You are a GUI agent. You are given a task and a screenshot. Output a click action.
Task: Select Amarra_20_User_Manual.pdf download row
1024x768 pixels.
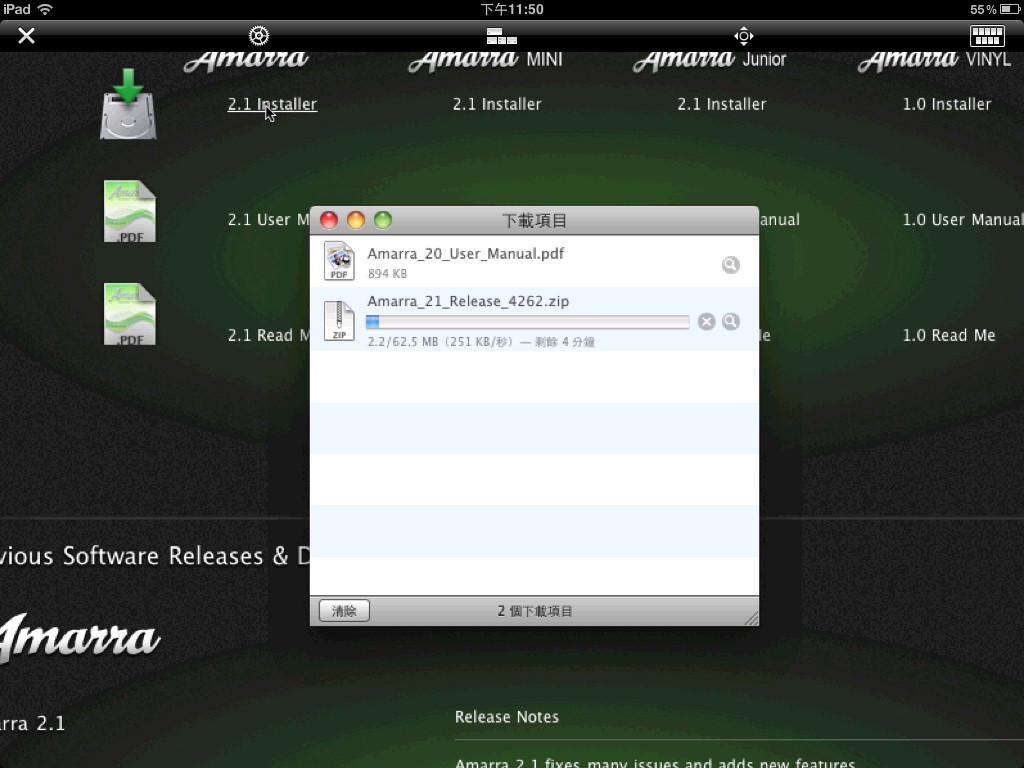coord(534,261)
